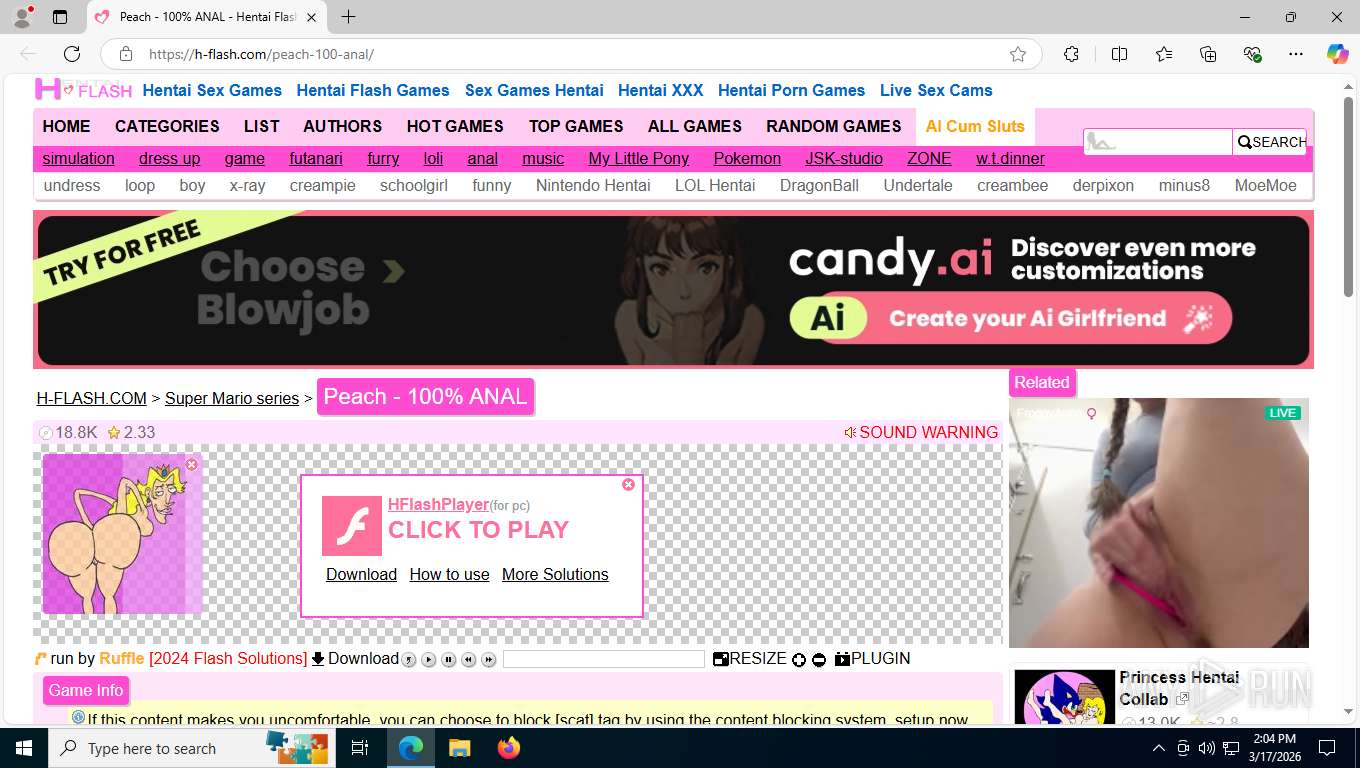
Task: Click H-FLASH.COM breadcrumb link
Action: click(x=92, y=398)
